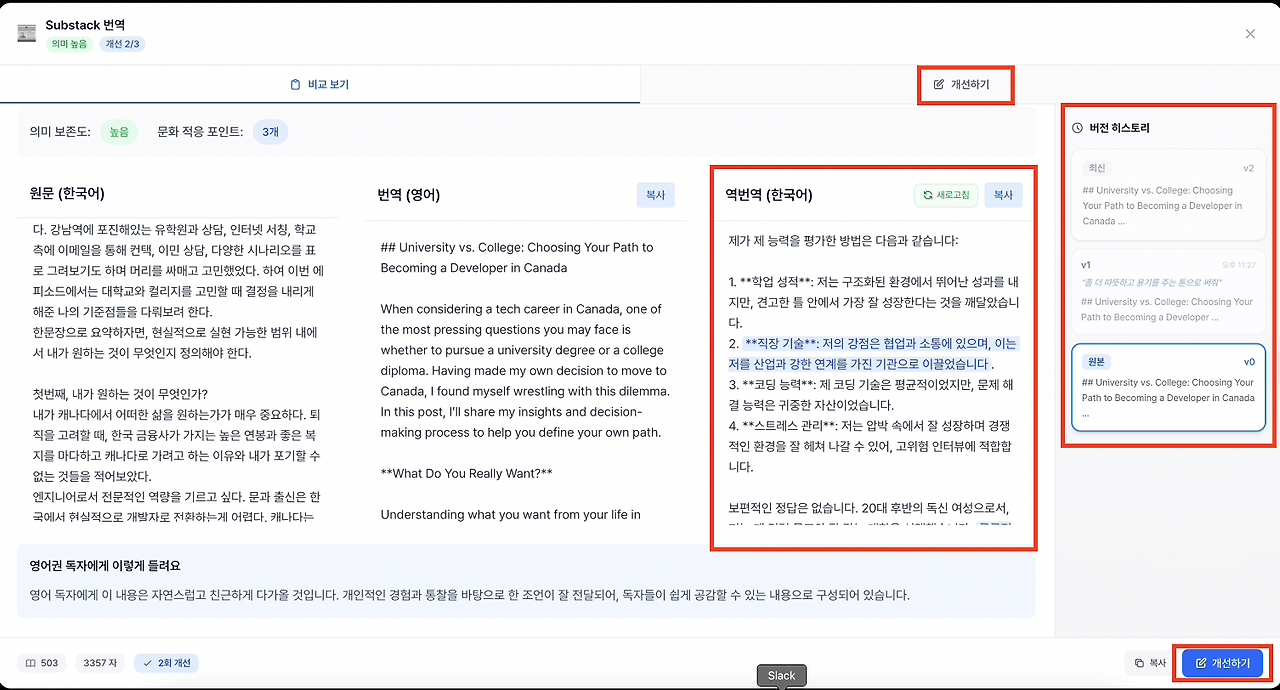Copy the English translation with 복사

pyautogui.click(x=655, y=194)
